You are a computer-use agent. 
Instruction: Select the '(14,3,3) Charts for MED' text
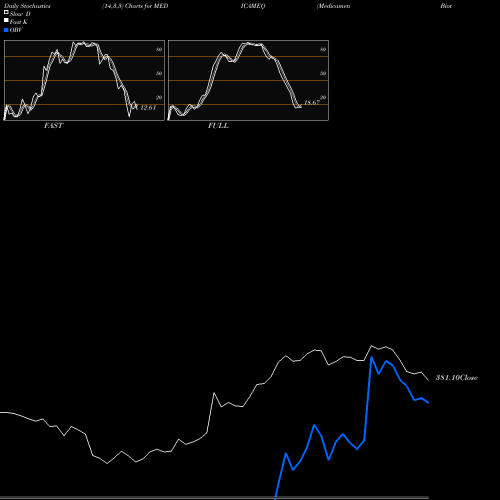[x=135, y=6]
